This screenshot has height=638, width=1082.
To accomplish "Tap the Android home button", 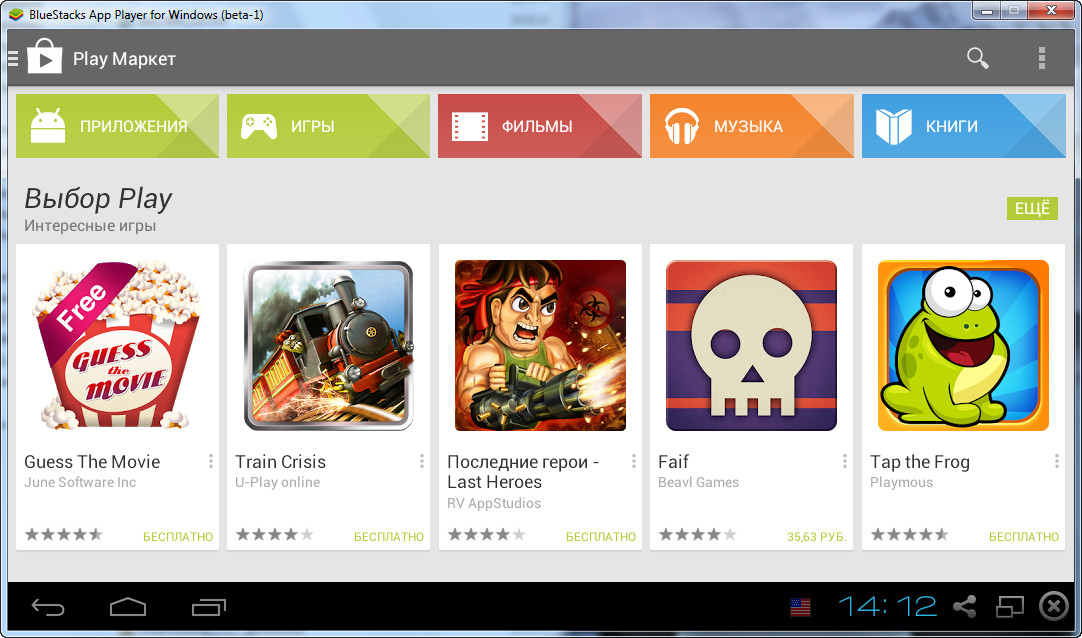I will coord(128,607).
